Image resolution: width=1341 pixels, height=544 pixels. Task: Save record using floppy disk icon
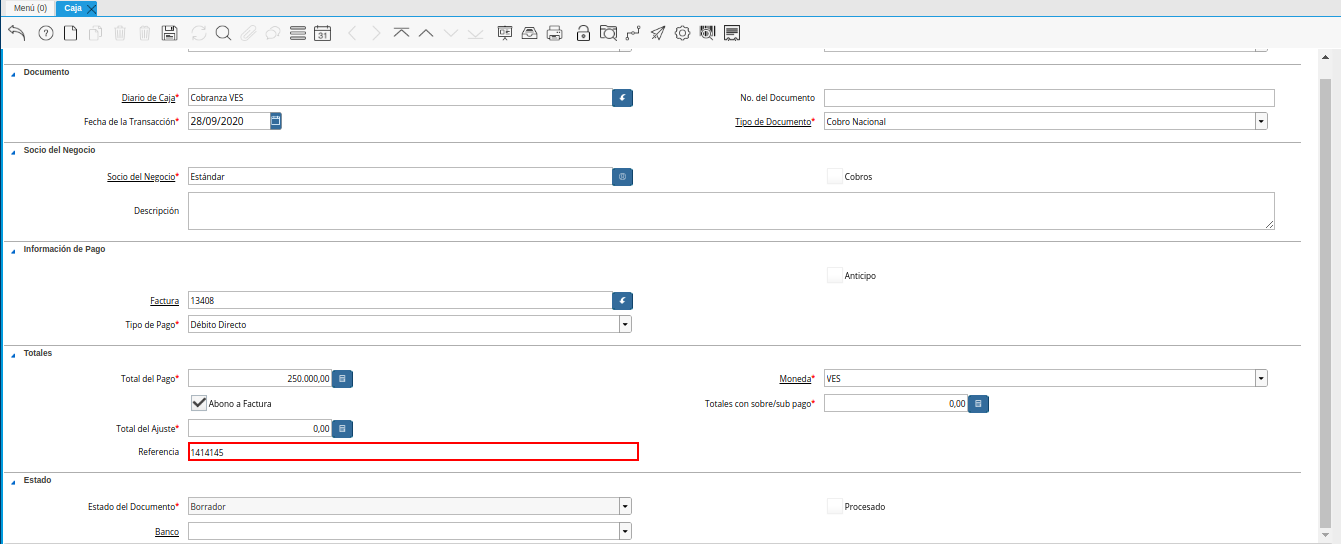pyautogui.click(x=169, y=33)
